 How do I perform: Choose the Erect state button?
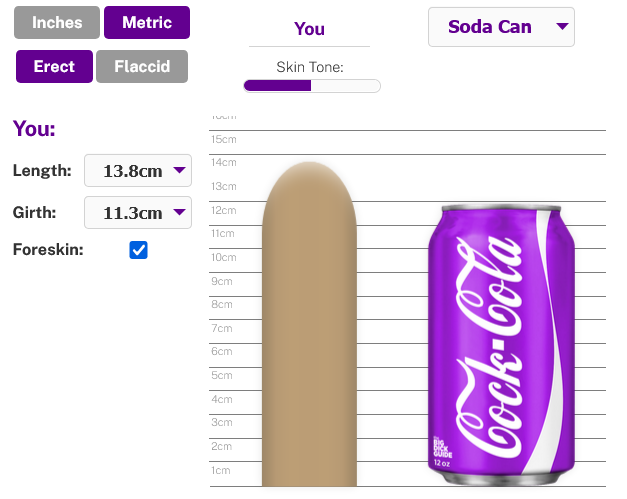[54, 66]
